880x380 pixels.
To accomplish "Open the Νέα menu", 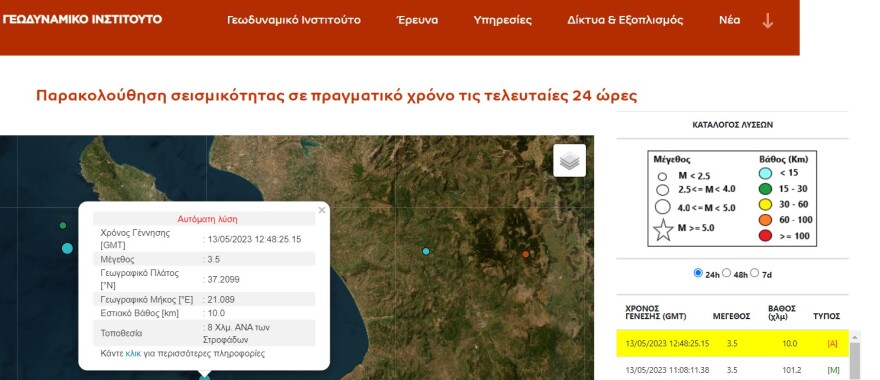I will [x=730, y=20].
